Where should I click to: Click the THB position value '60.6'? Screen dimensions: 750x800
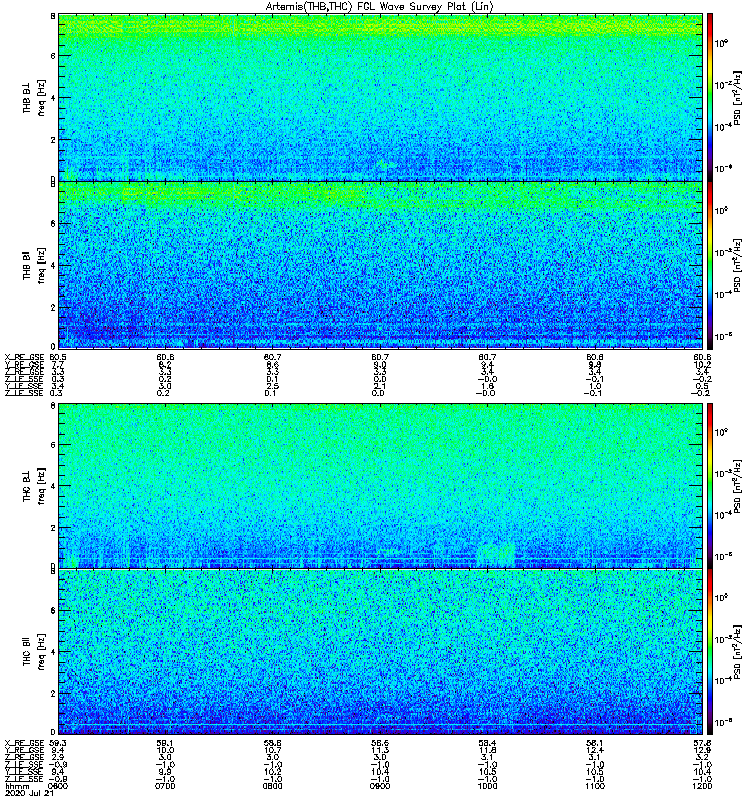coord(165,357)
